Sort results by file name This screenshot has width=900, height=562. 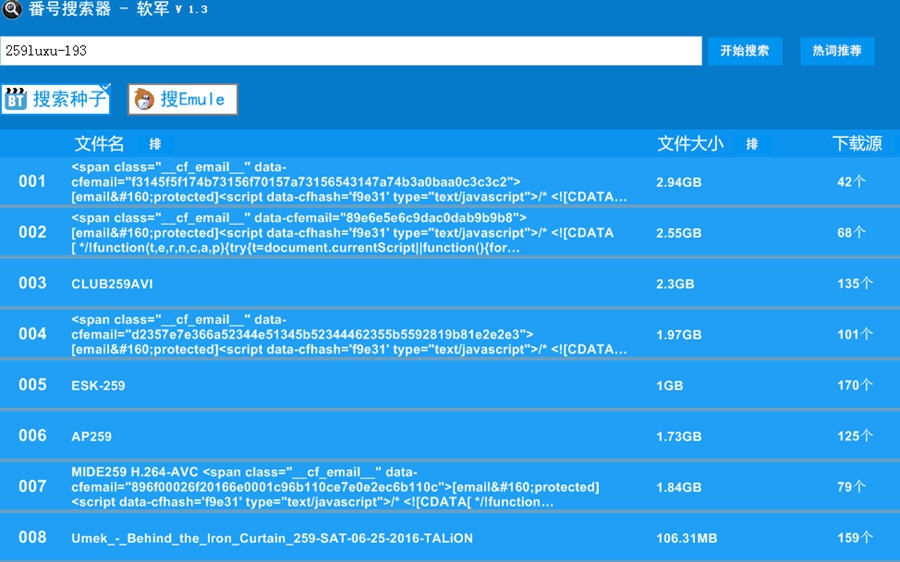155,144
